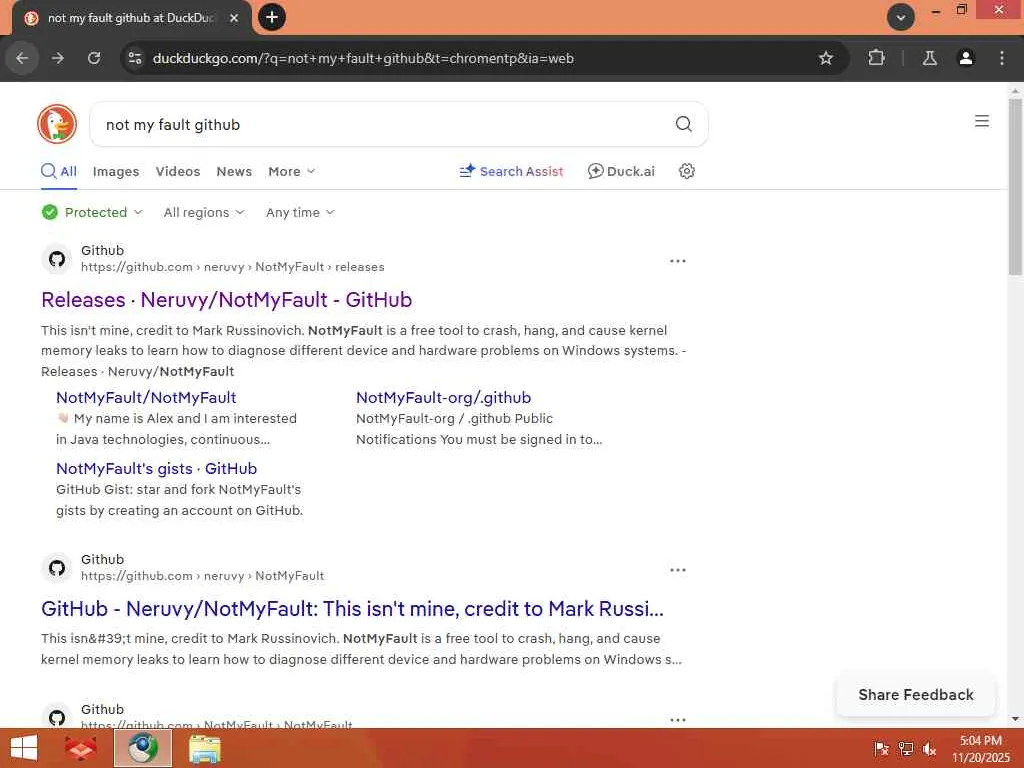Open NotMyFault's gists link
1024x768 pixels.
(x=157, y=468)
